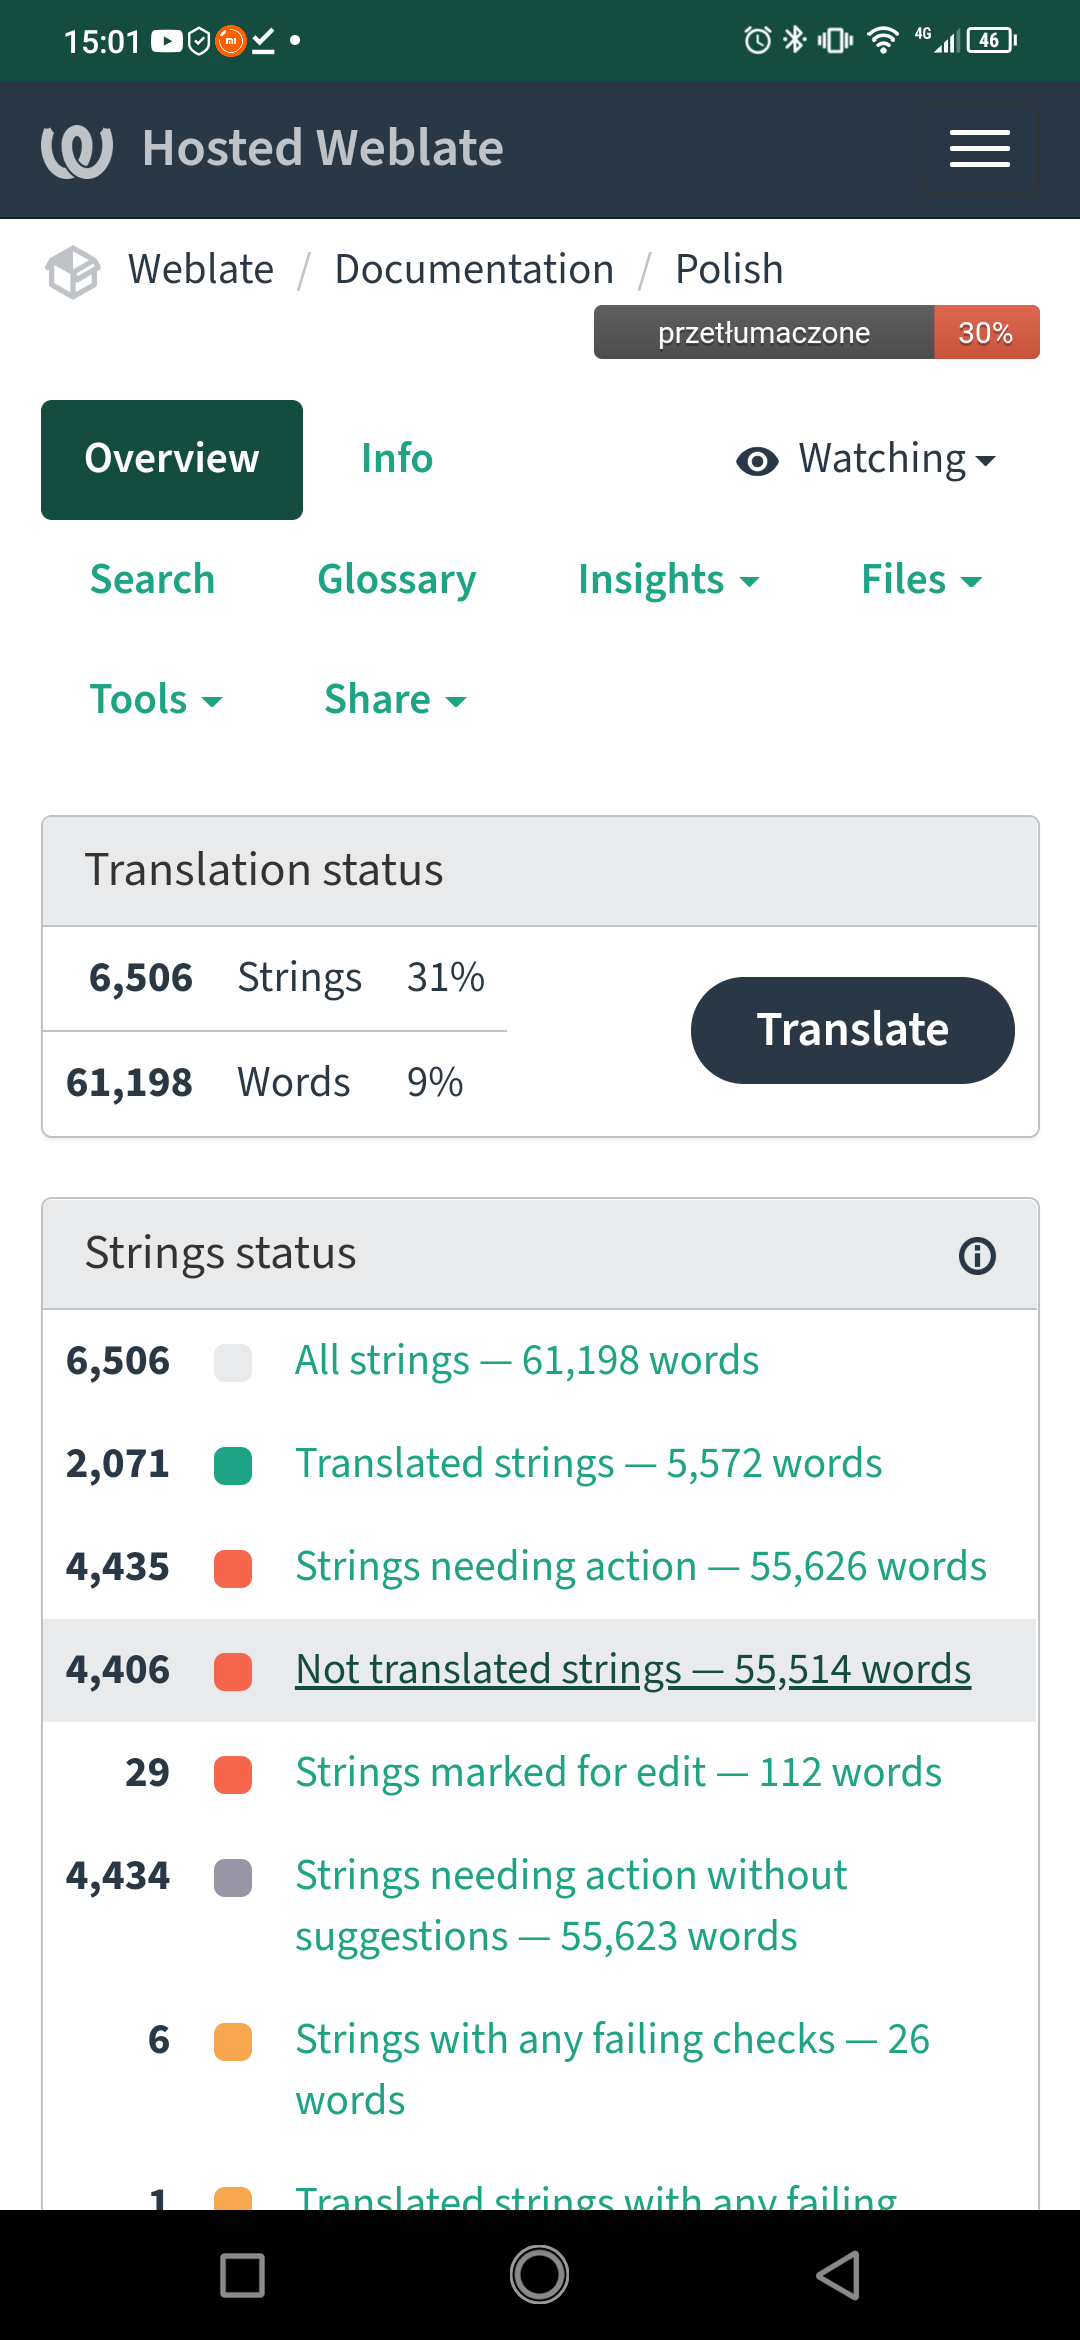Open the Search tab
Viewport: 1080px width, 2340px height.
152,580
